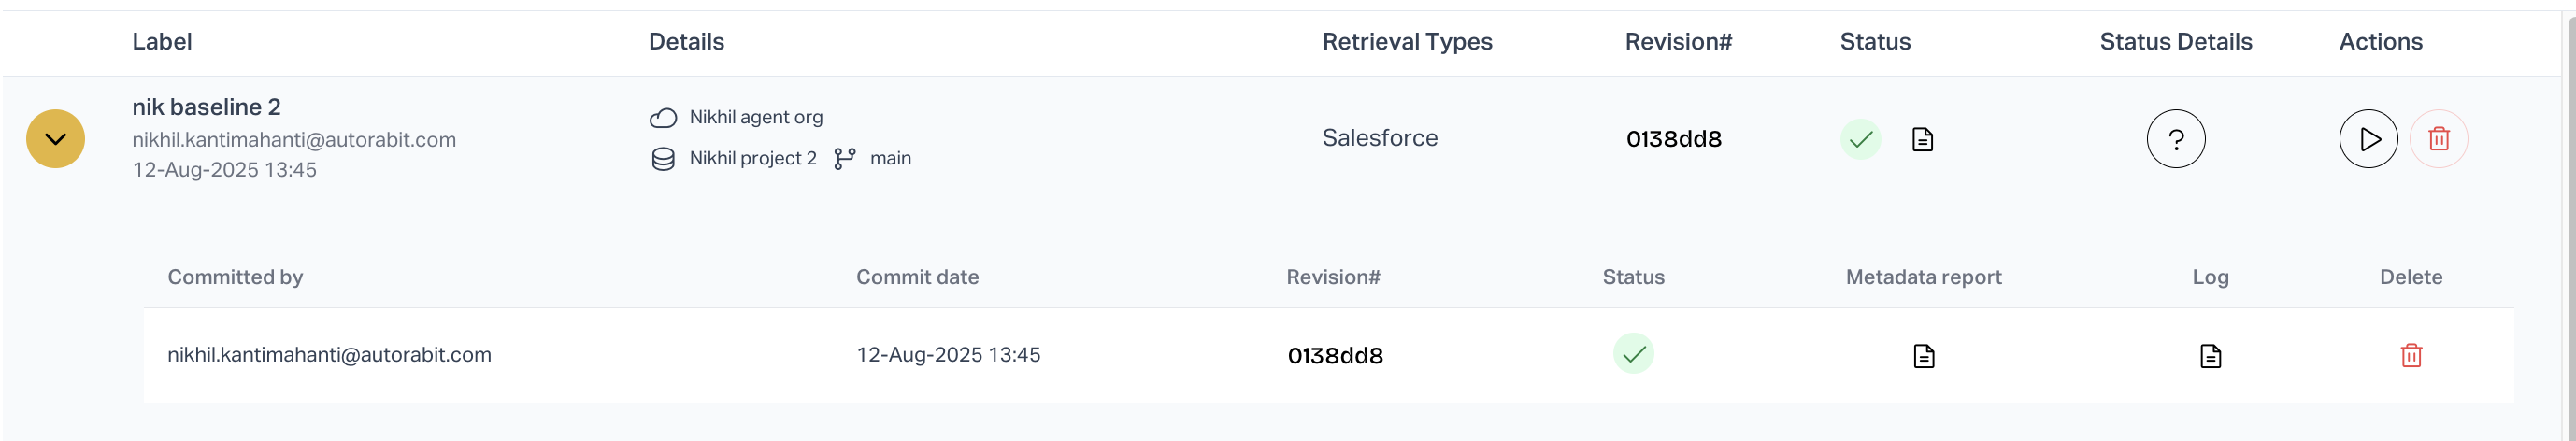Image resolution: width=2576 pixels, height=441 pixels.
Task: Click the Retrieval Types column header
Action: (1406, 42)
